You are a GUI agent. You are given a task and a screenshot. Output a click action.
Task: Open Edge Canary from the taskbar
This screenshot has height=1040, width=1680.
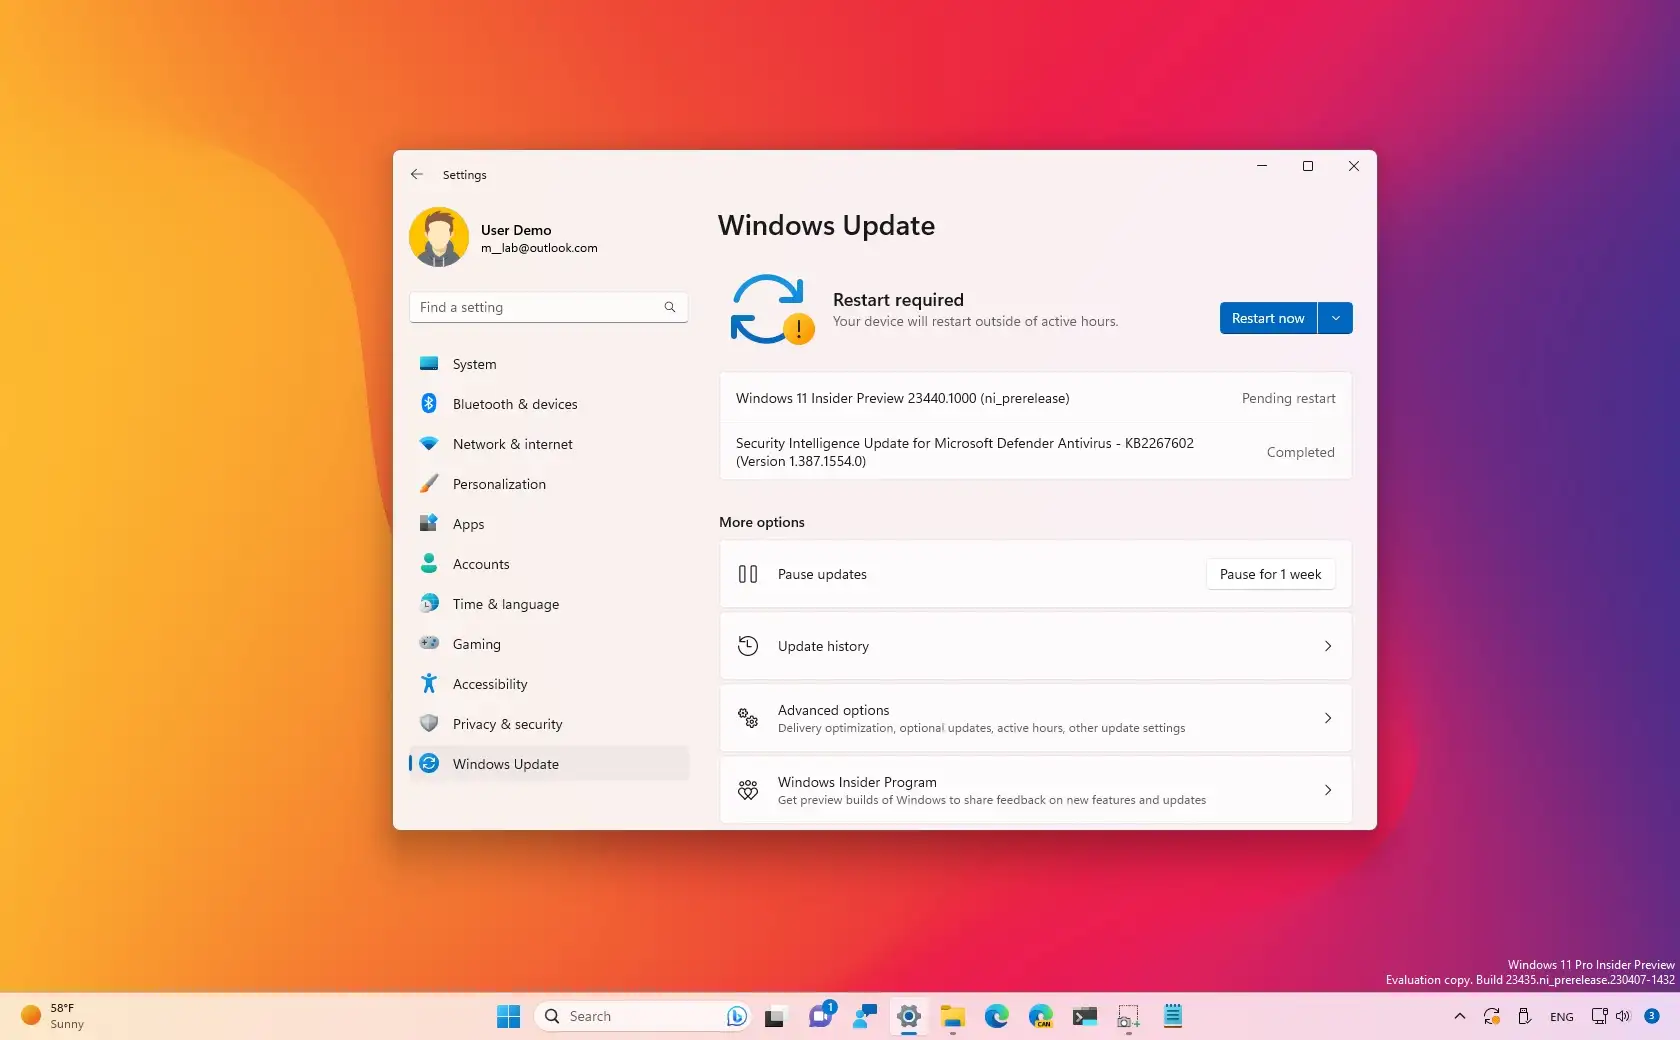click(1040, 1016)
